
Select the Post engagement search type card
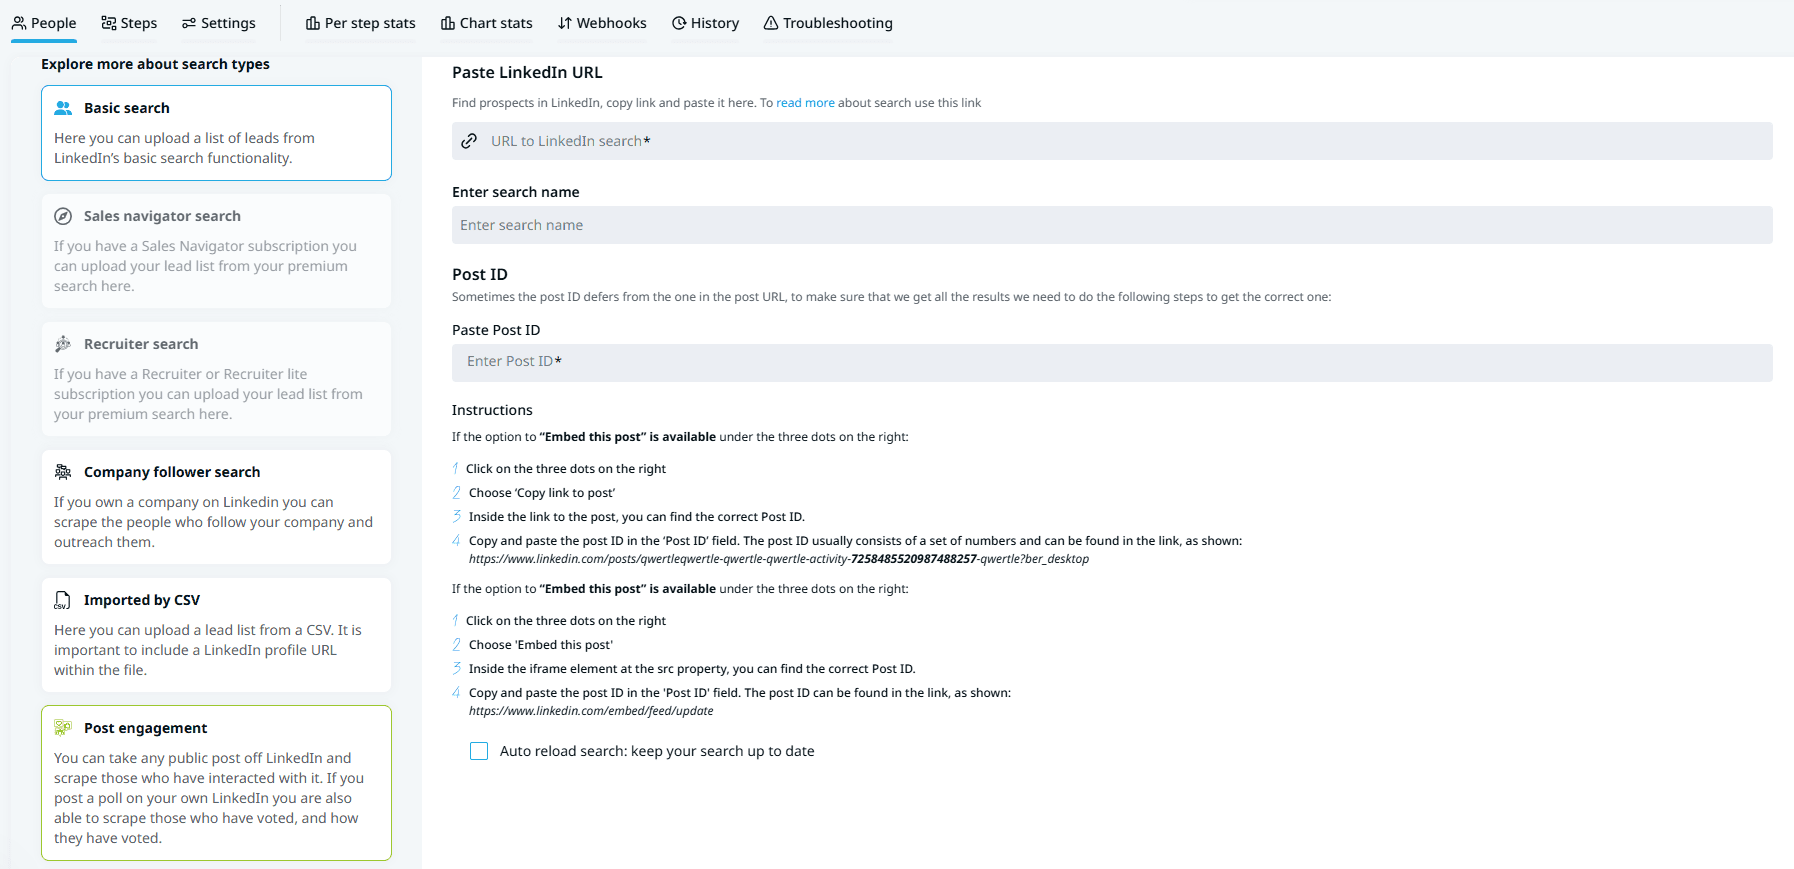216,783
